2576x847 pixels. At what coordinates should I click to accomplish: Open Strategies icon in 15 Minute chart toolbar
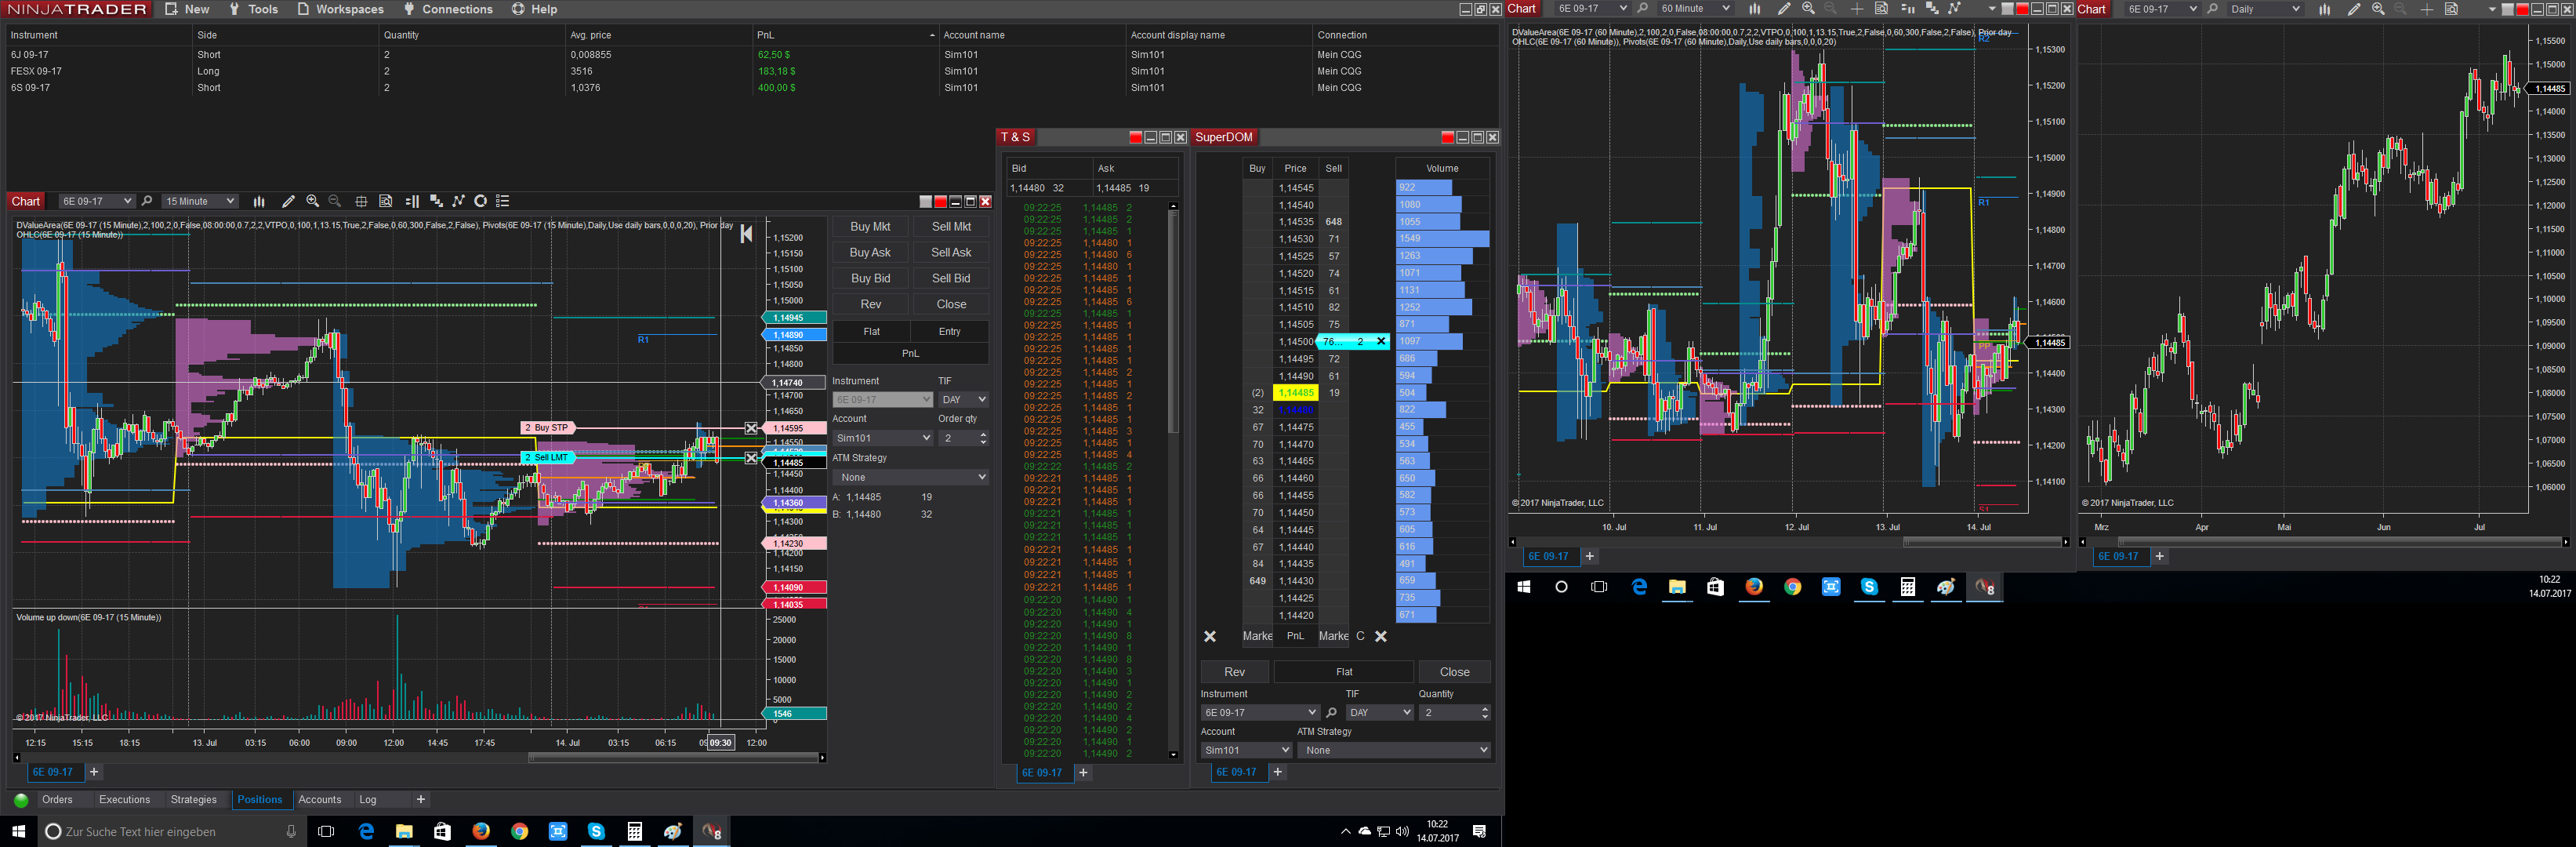point(480,201)
